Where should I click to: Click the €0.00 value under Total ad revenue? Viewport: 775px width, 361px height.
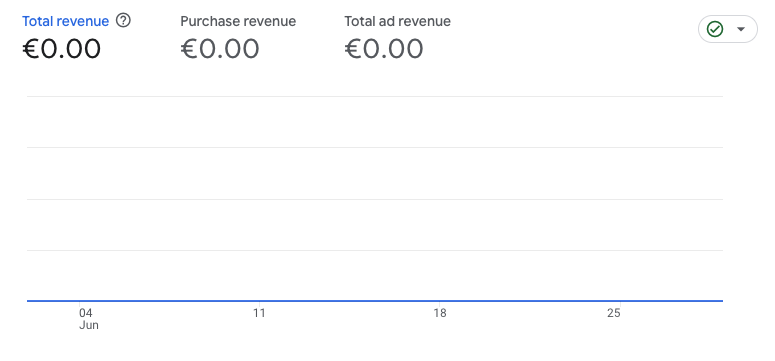pyautogui.click(x=384, y=49)
